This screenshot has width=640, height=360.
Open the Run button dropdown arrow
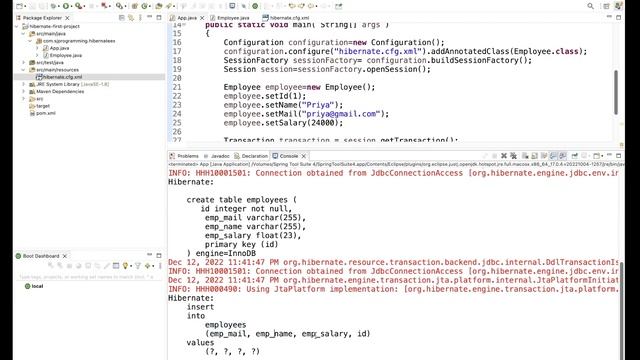coord(71,7)
